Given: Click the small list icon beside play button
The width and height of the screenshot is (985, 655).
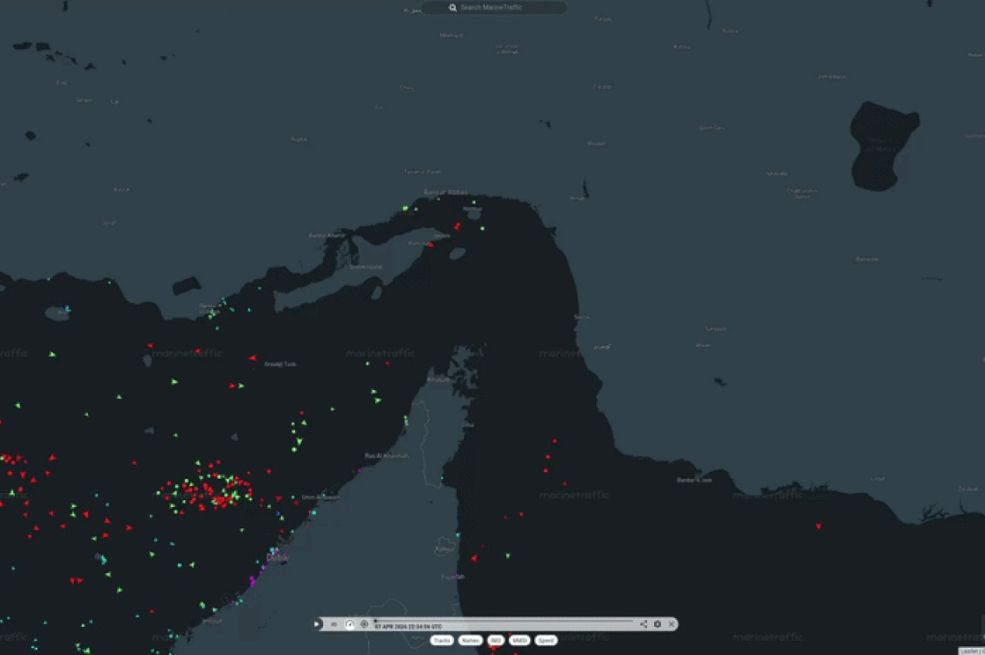Looking at the screenshot, I should [x=334, y=624].
